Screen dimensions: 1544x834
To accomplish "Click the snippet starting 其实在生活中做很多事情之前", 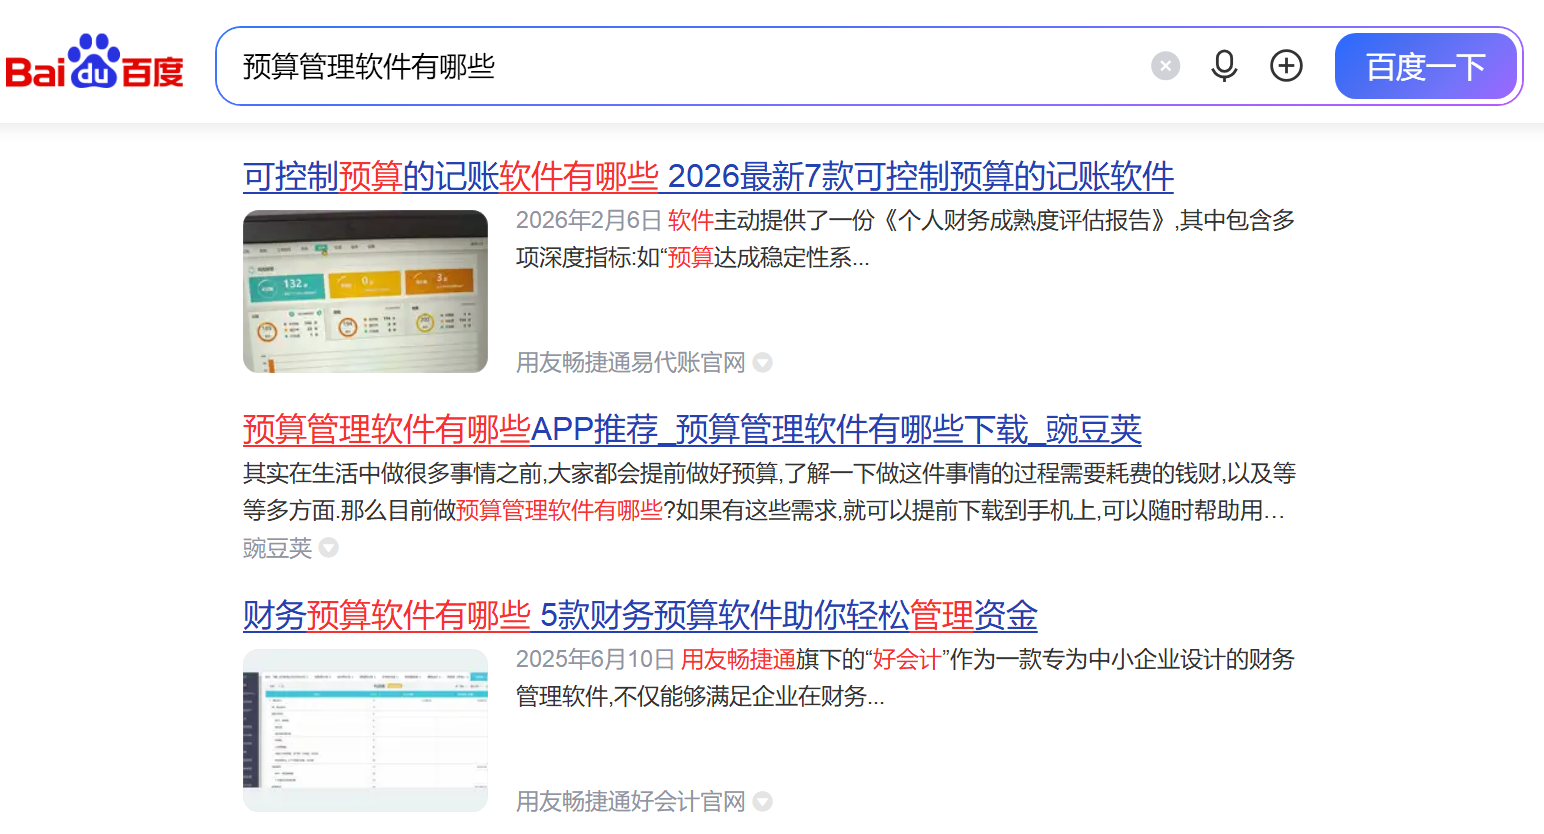I will pyautogui.click(x=770, y=491).
